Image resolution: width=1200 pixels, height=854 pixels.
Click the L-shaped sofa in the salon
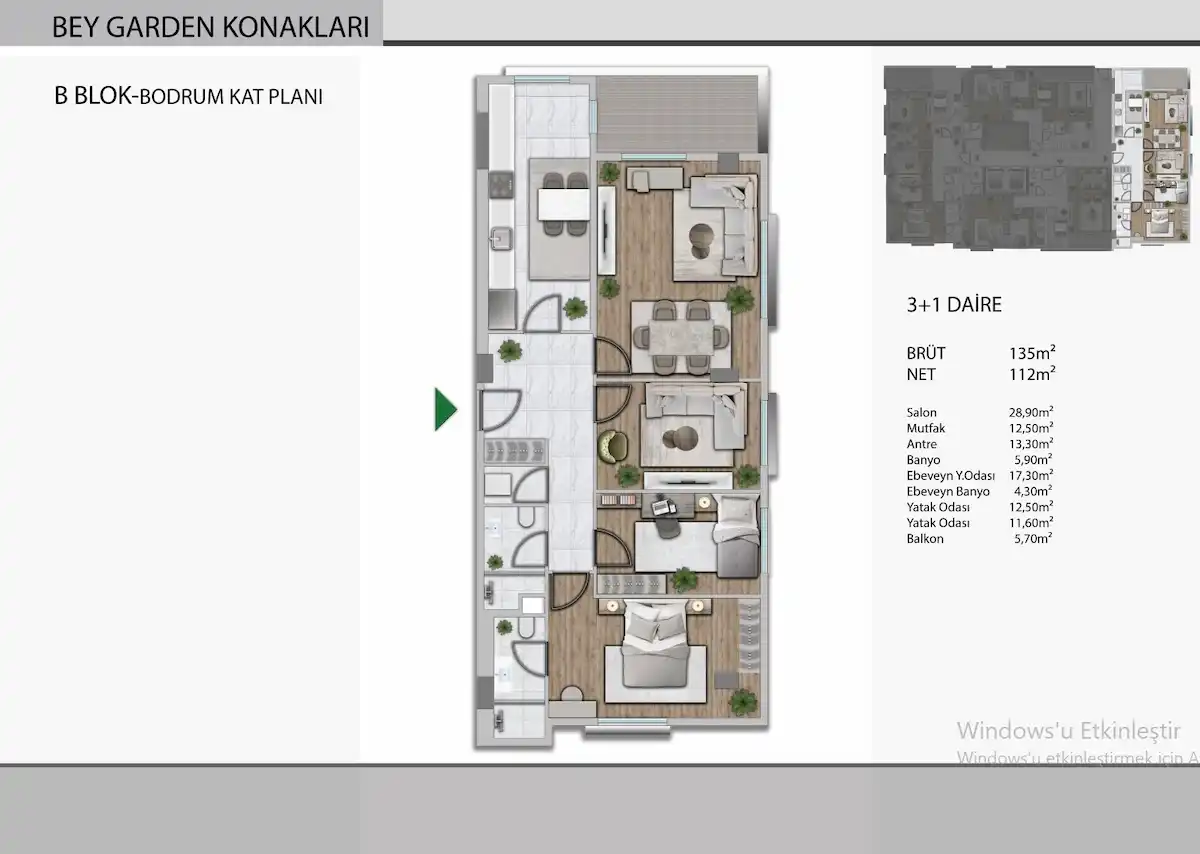click(718, 227)
